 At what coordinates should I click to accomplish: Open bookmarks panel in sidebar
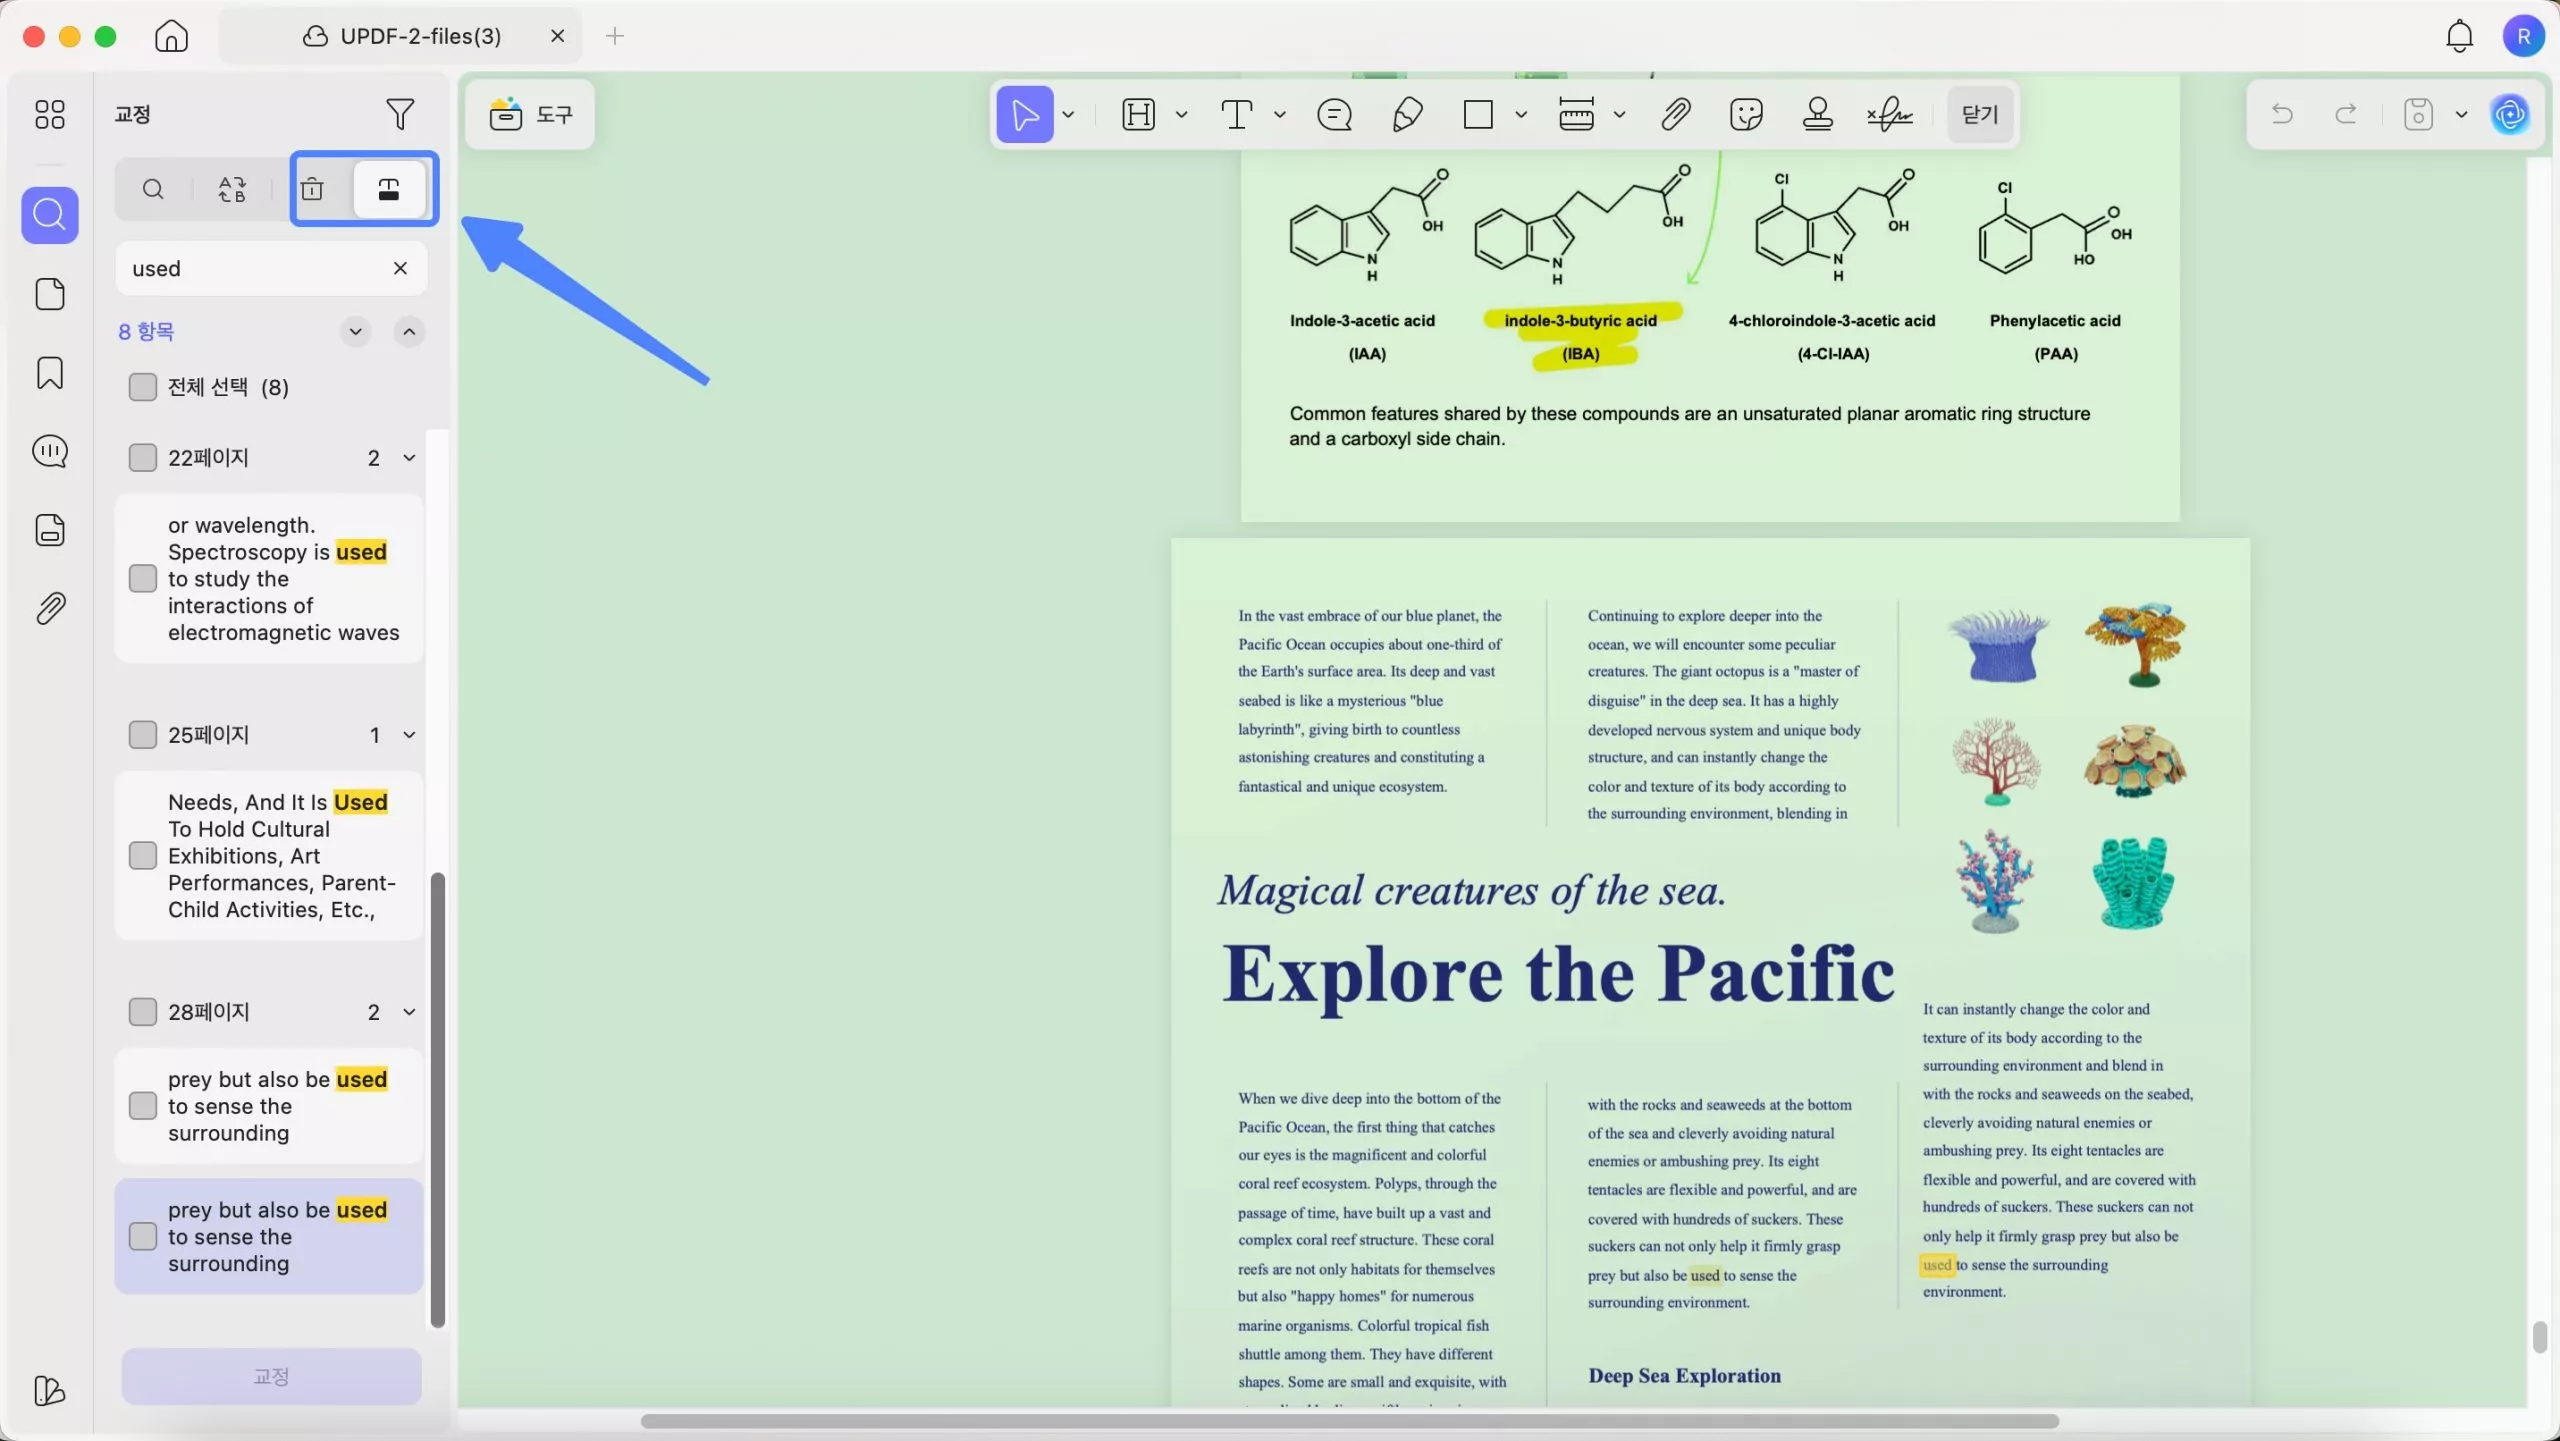[50, 373]
